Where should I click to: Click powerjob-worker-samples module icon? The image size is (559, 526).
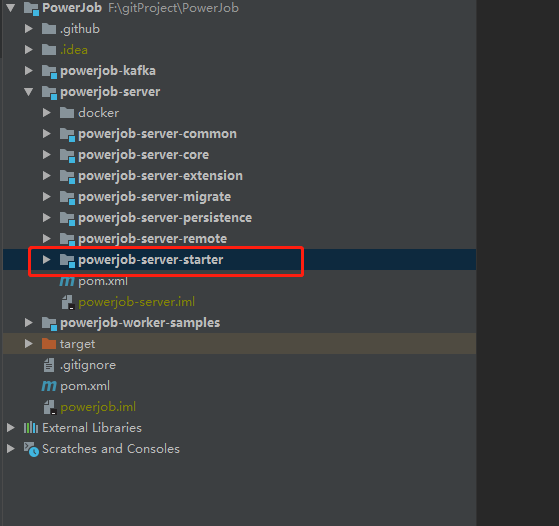(49, 323)
